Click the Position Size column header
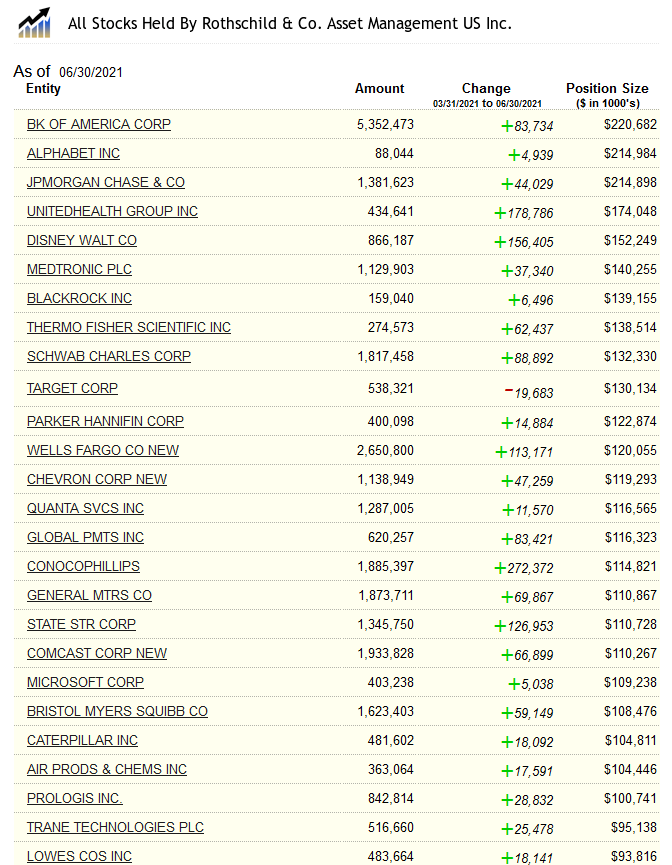Viewport: 672px width, 865px height. (607, 89)
